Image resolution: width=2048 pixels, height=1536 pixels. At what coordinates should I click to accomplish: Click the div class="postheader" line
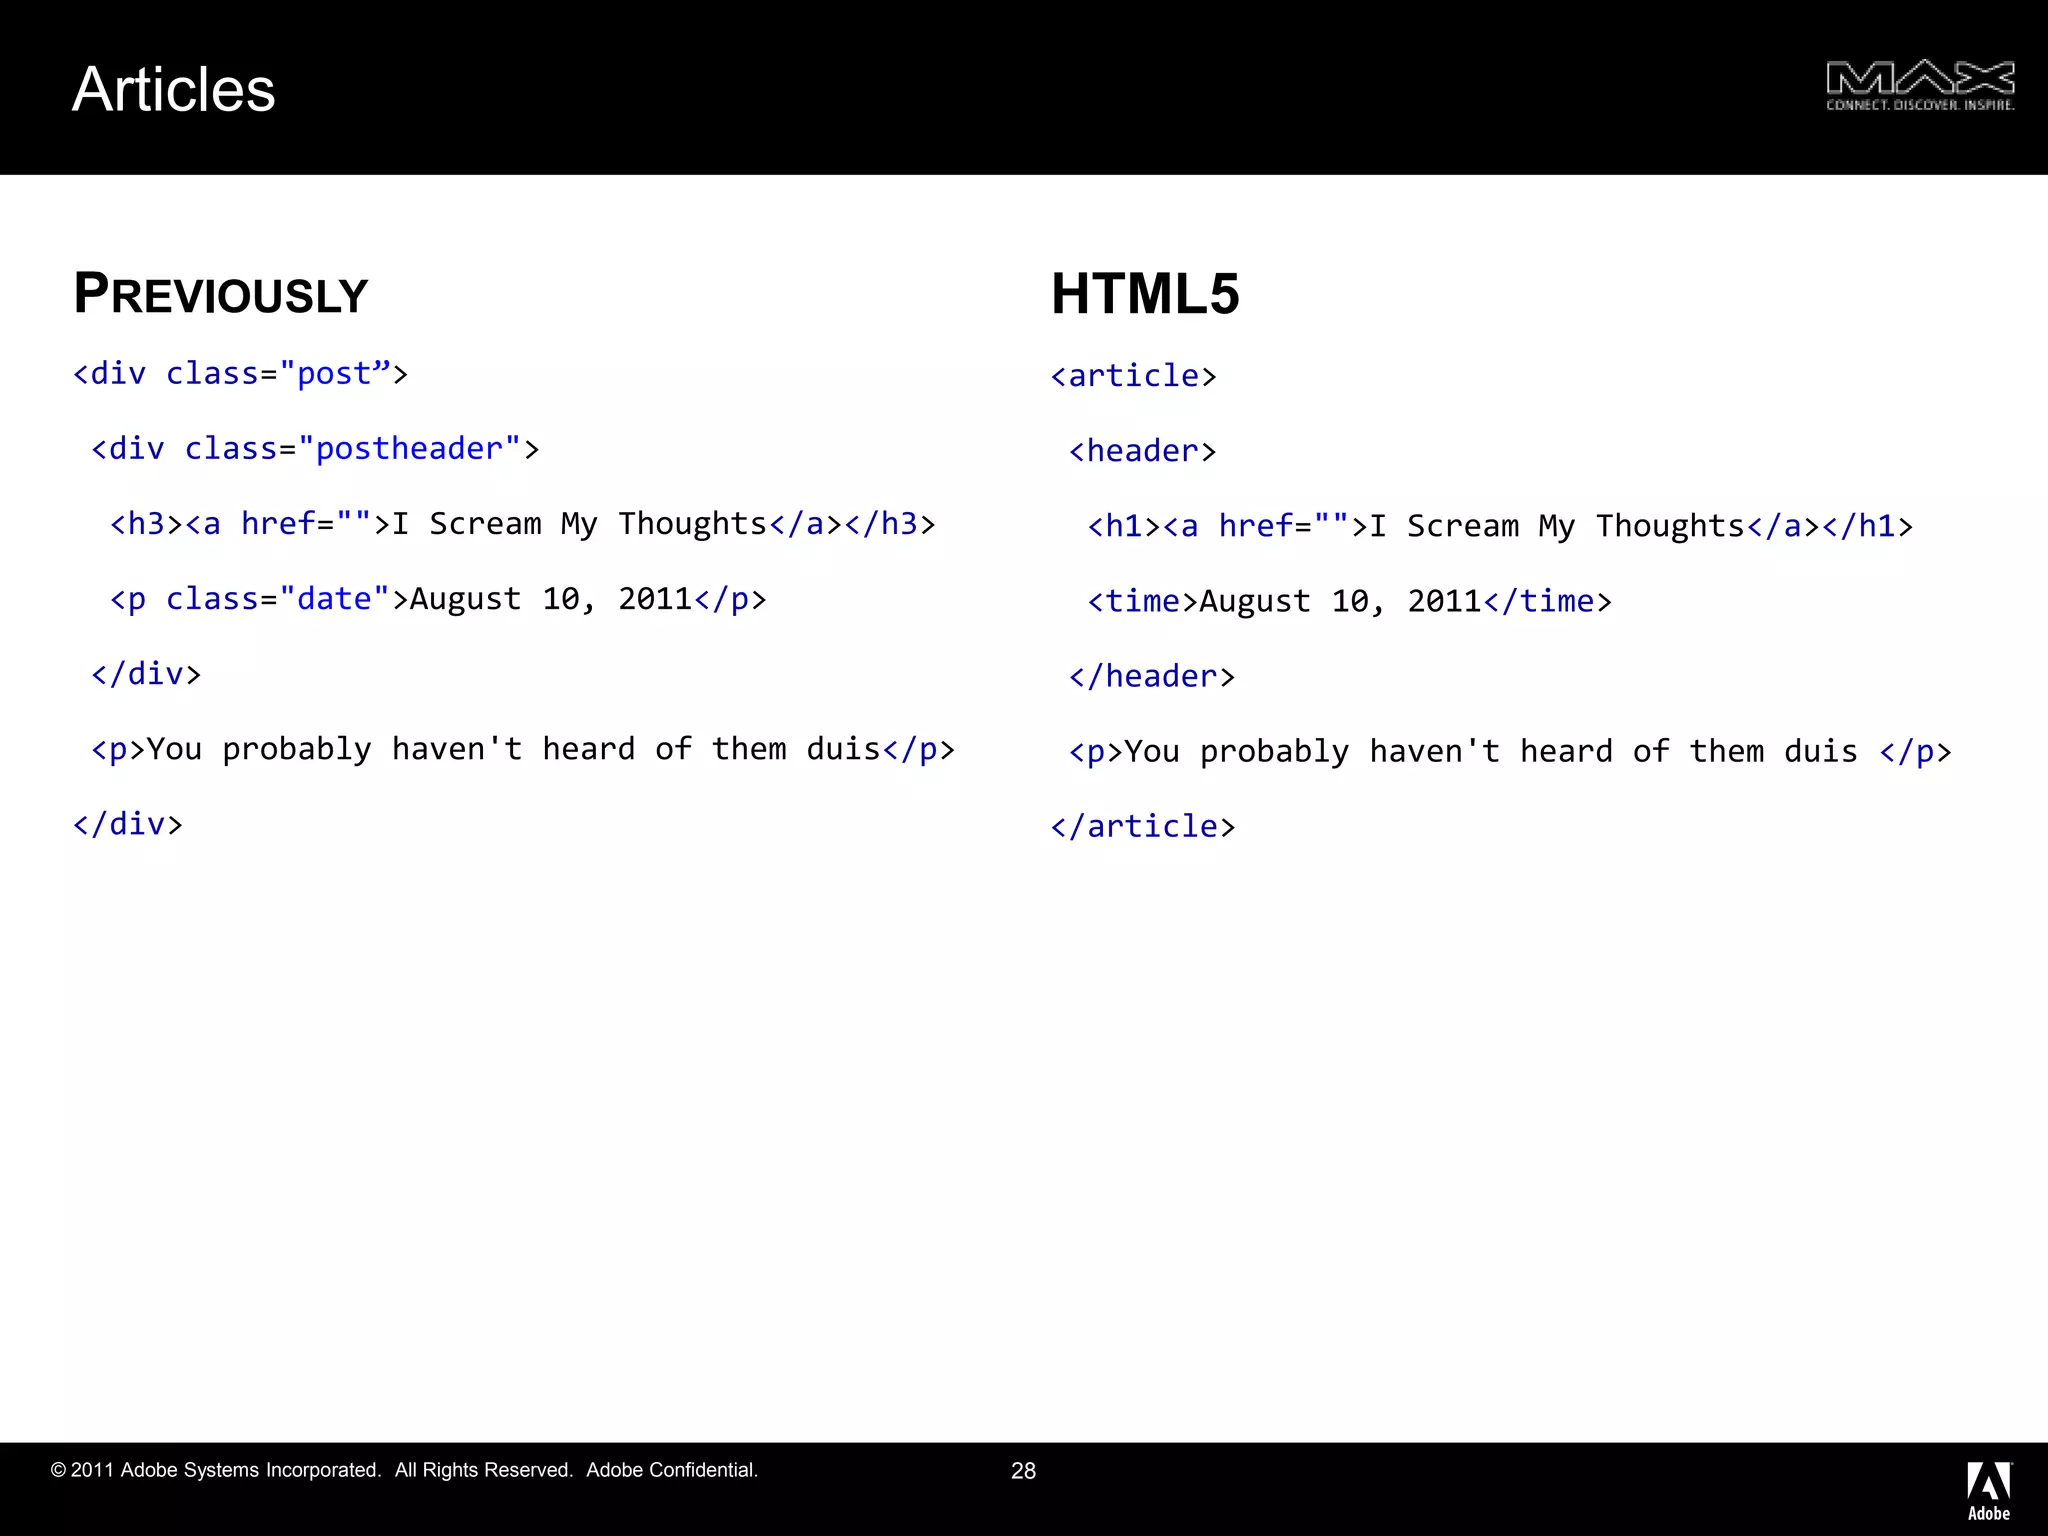[315, 449]
